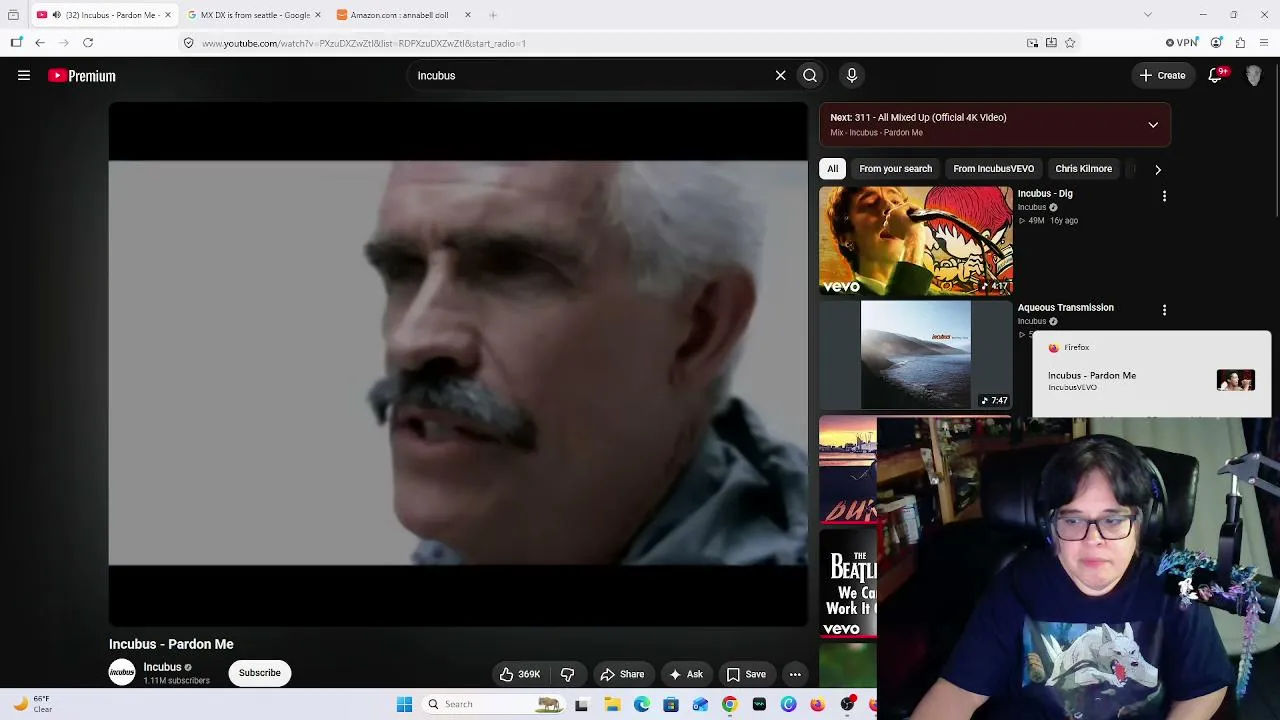This screenshot has width=1280, height=720.
Task: Play the Aqueous Transmission thumbnail
Action: 916,355
